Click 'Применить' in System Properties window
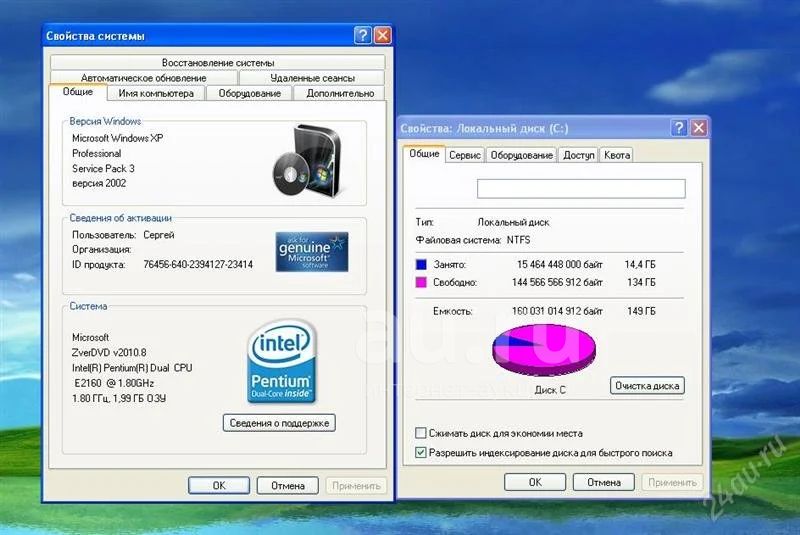 [x=356, y=486]
